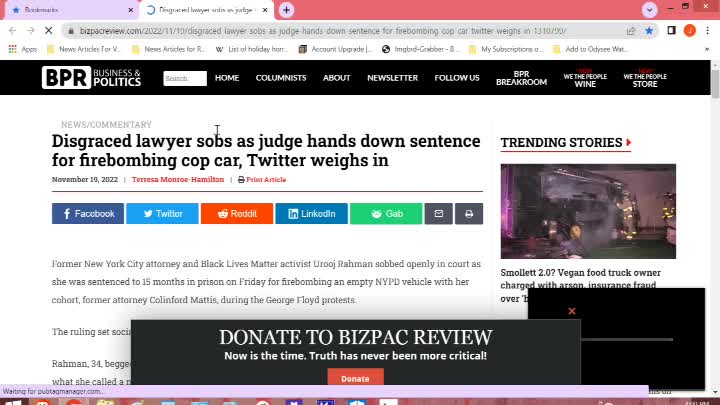Viewport: 720px width, 405px height.
Task: Open the Apps shortcut in bookmarks bar
Action: (x=23, y=49)
